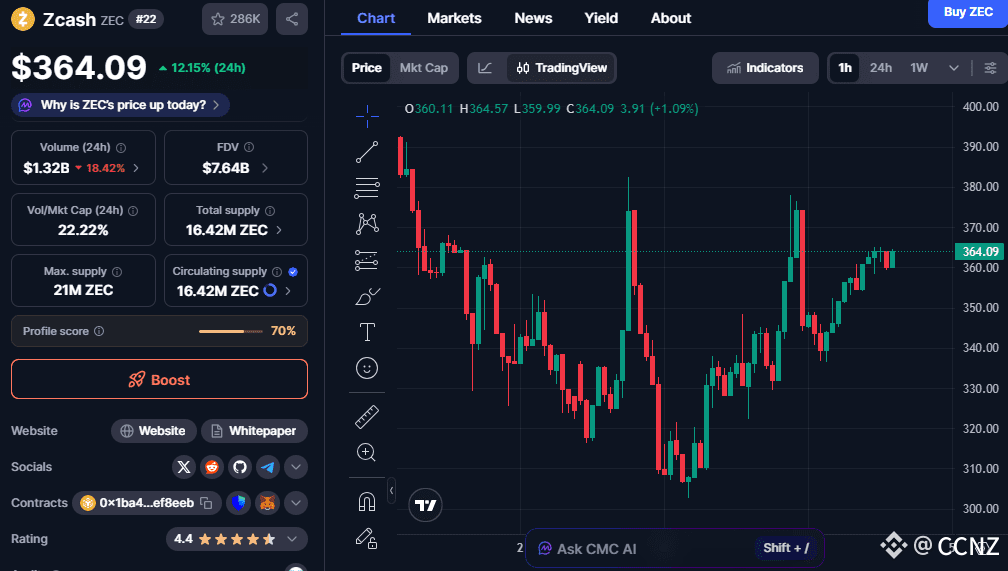The image size is (1008, 571).
Task: Show info tooltip for Profile score
Action: [x=99, y=331]
